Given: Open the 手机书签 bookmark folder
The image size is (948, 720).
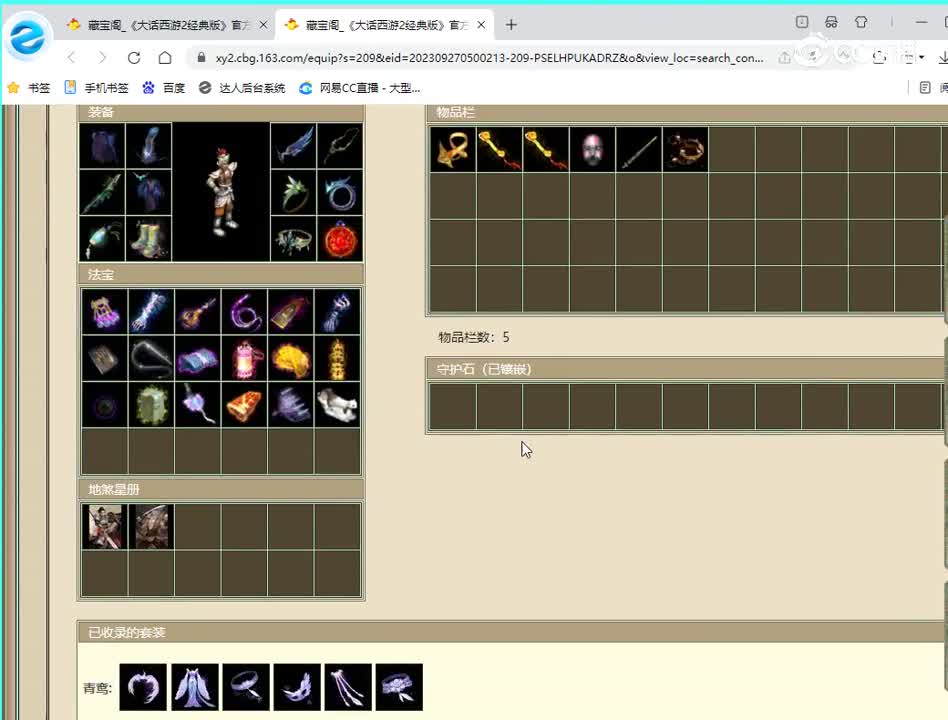Looking at the screenshot, I should point(97,88).
